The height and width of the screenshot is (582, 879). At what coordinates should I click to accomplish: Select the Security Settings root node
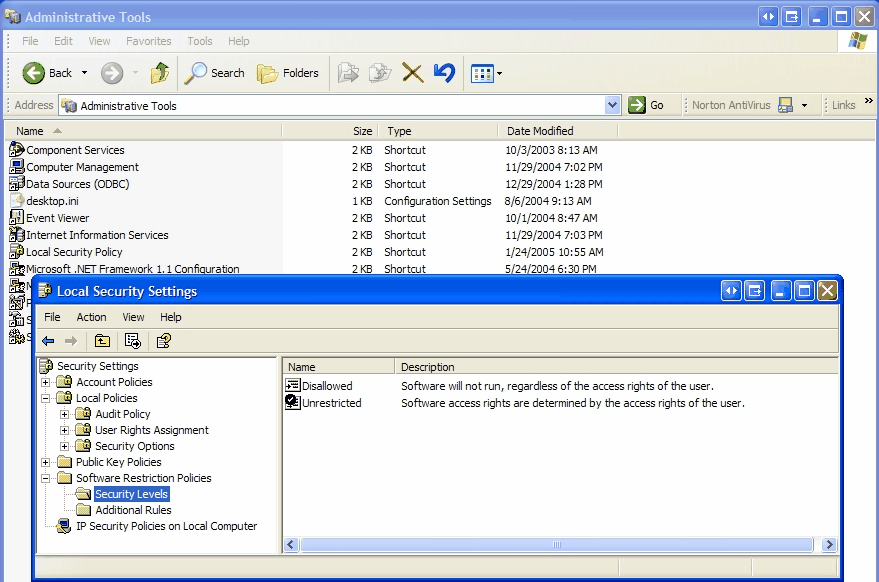(x=90, y=366)
